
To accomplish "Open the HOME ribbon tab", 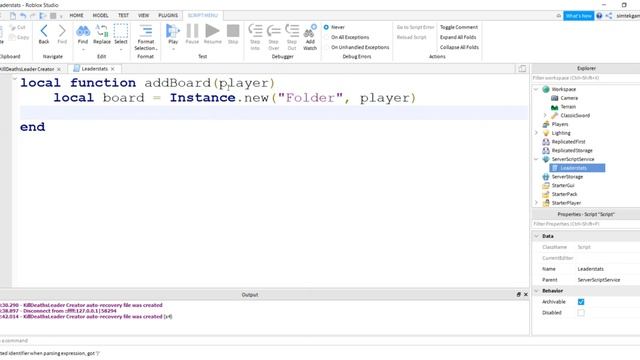I will 76,16.
